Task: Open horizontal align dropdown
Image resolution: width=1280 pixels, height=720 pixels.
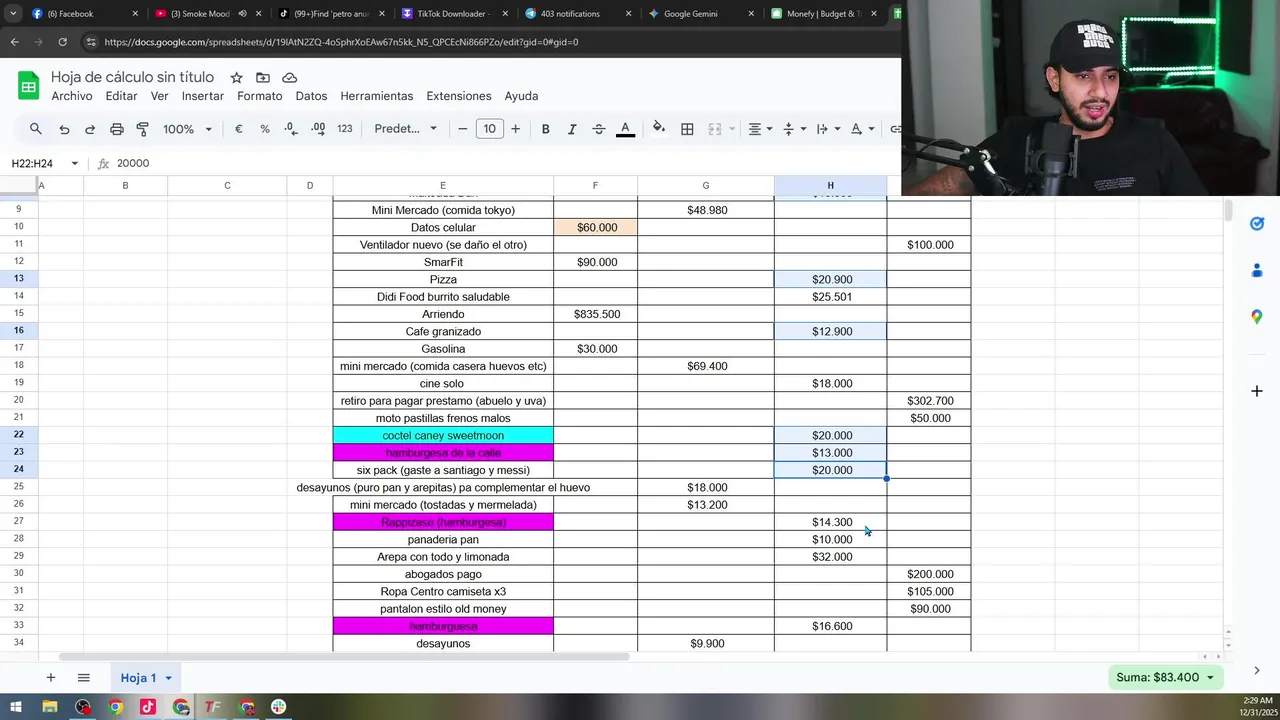Action: (760, 129)
